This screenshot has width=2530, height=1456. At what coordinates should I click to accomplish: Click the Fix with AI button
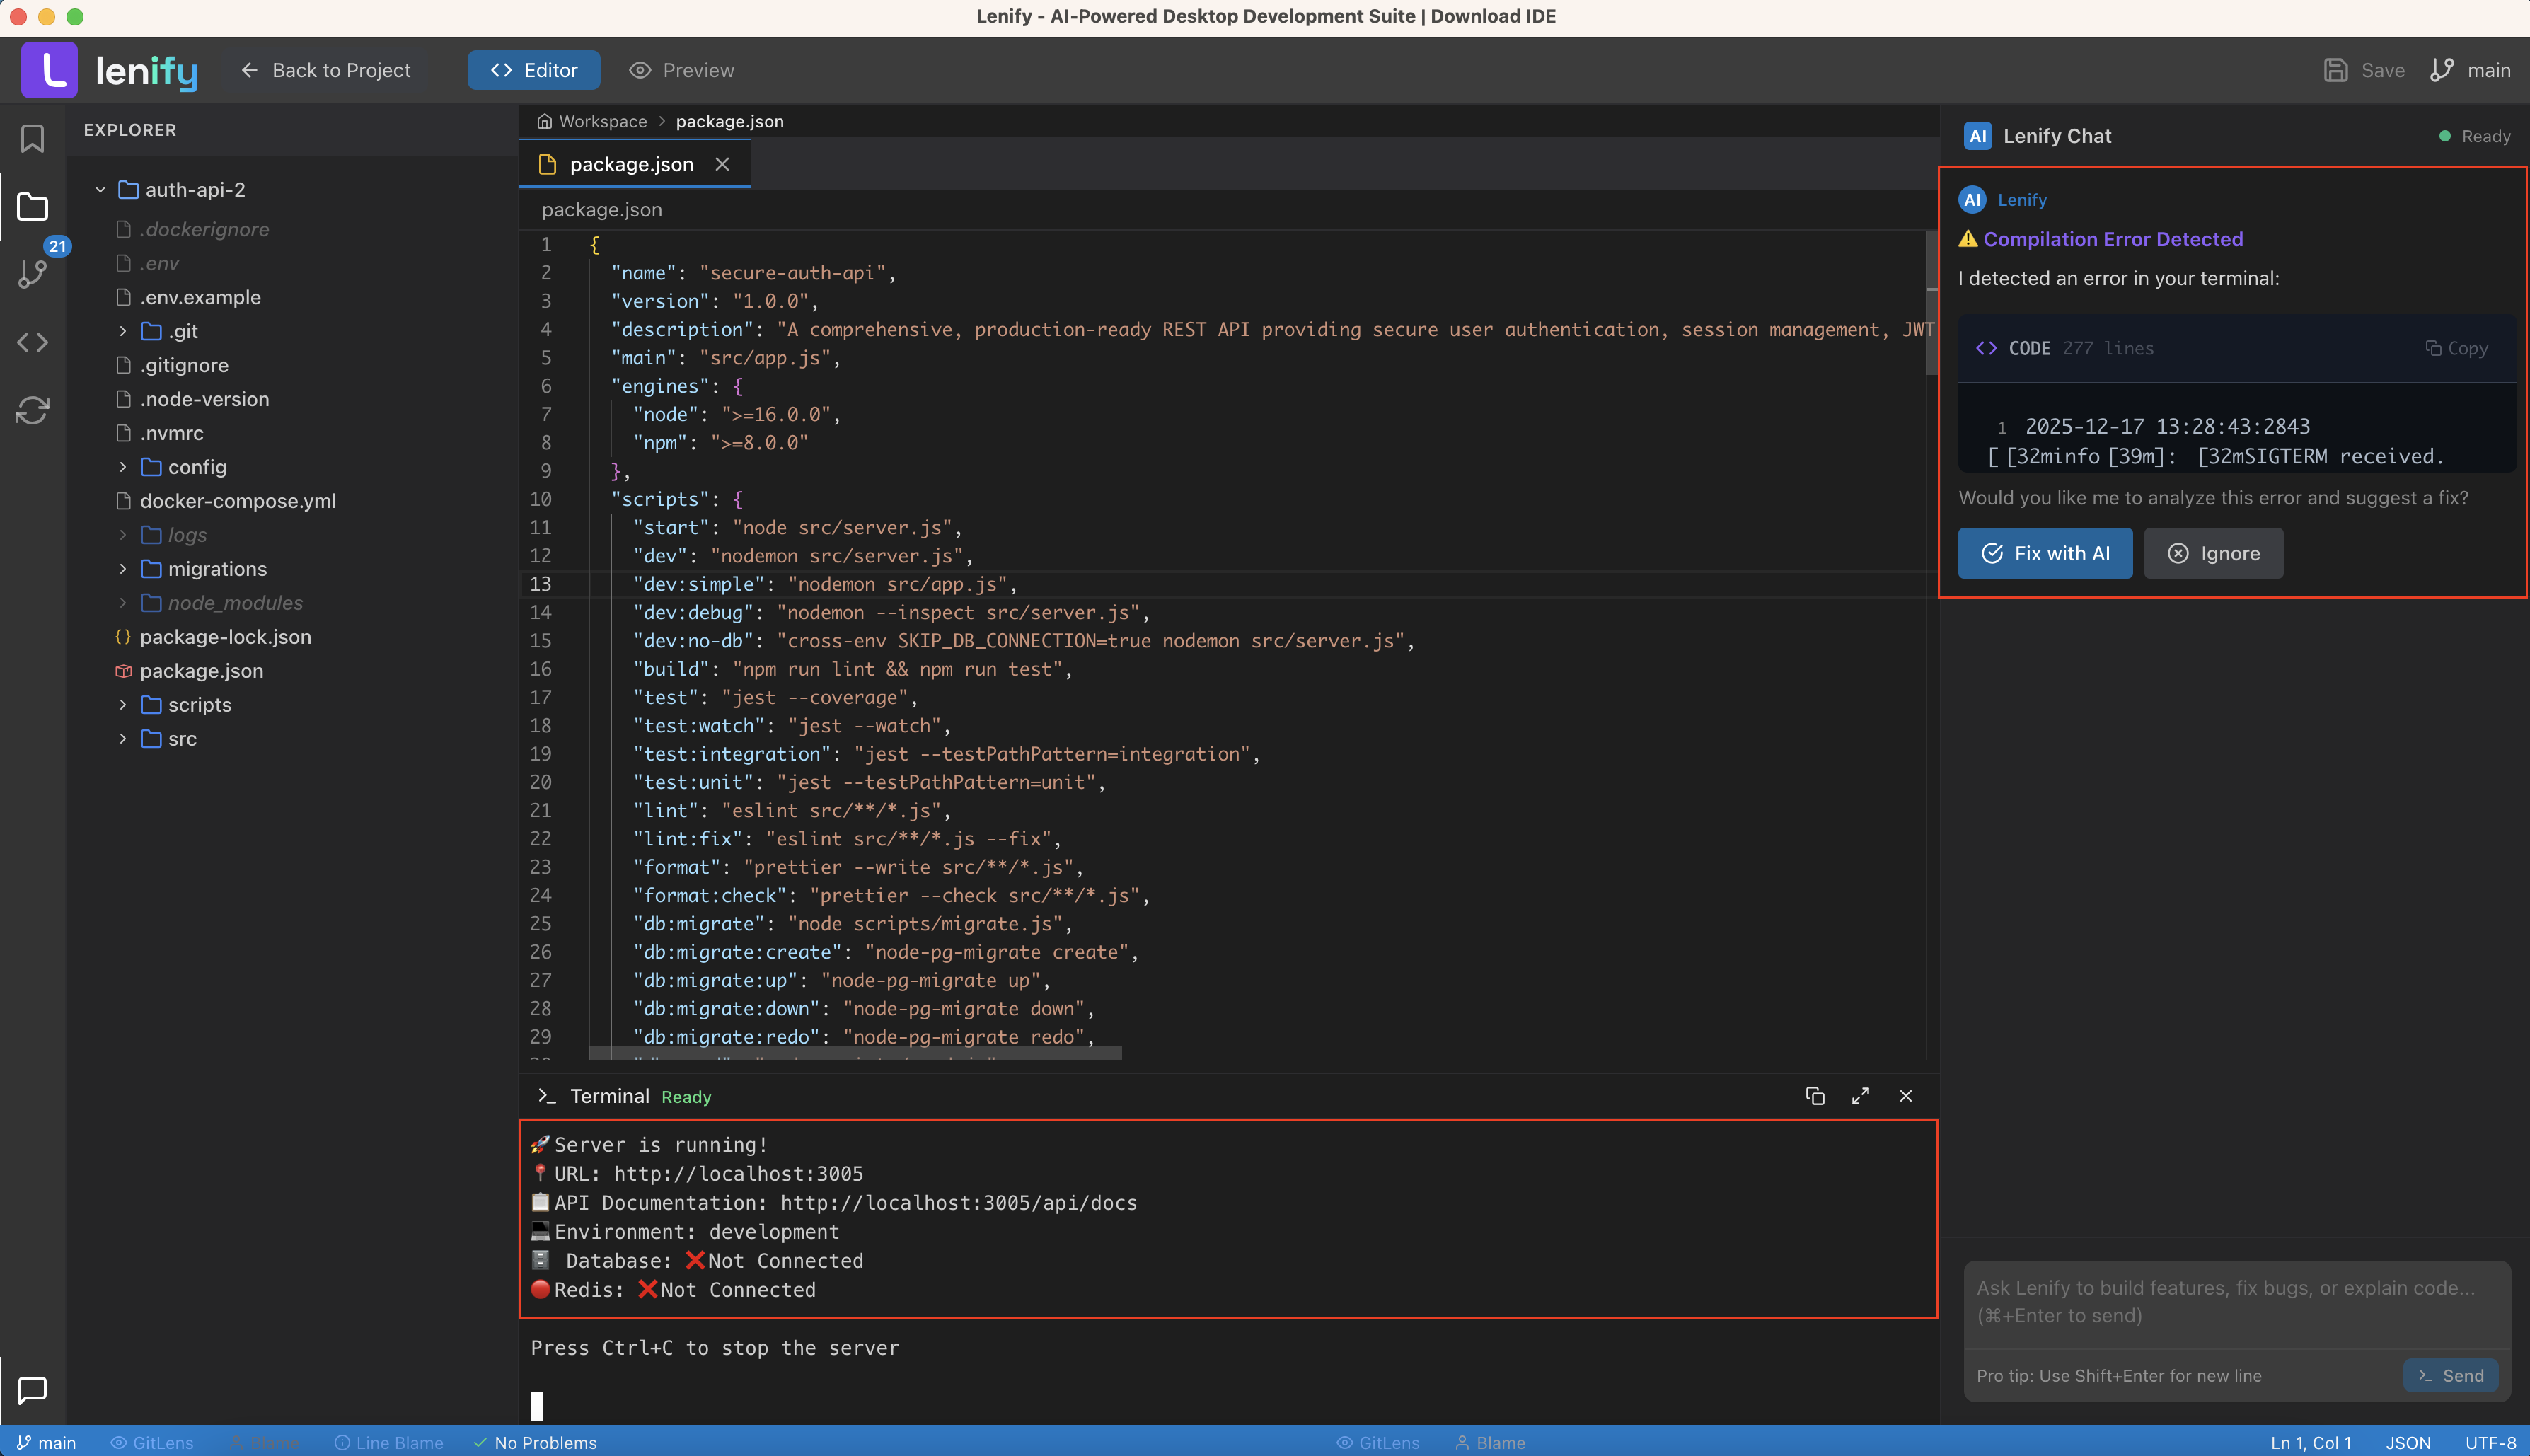coord(2044,553)
